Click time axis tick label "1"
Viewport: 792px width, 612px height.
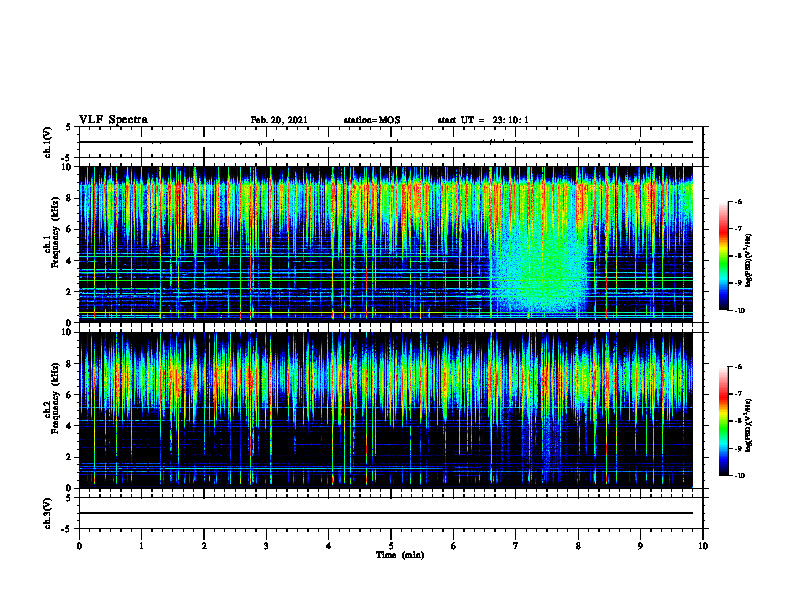click(141, 546)
